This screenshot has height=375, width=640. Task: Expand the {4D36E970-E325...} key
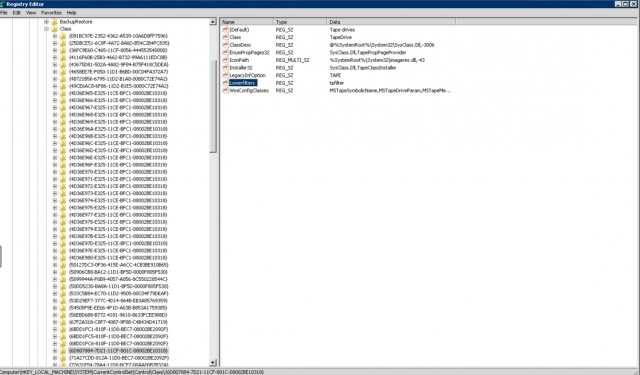55,172
